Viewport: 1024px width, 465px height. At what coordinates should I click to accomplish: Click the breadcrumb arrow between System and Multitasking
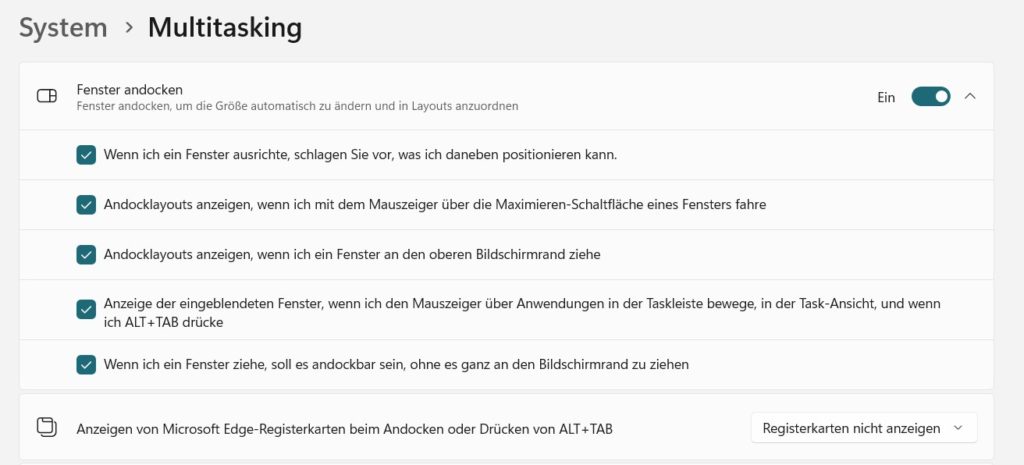coord(129,27)
